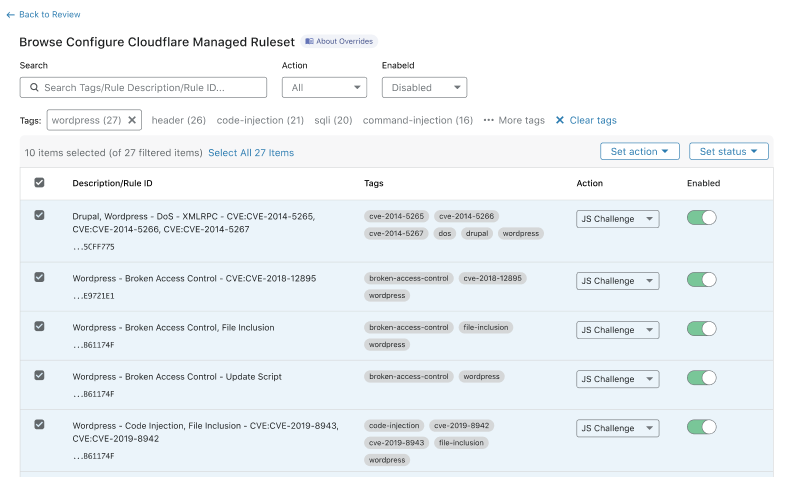Click Select All 27 Items link

[x=251, y=153]
